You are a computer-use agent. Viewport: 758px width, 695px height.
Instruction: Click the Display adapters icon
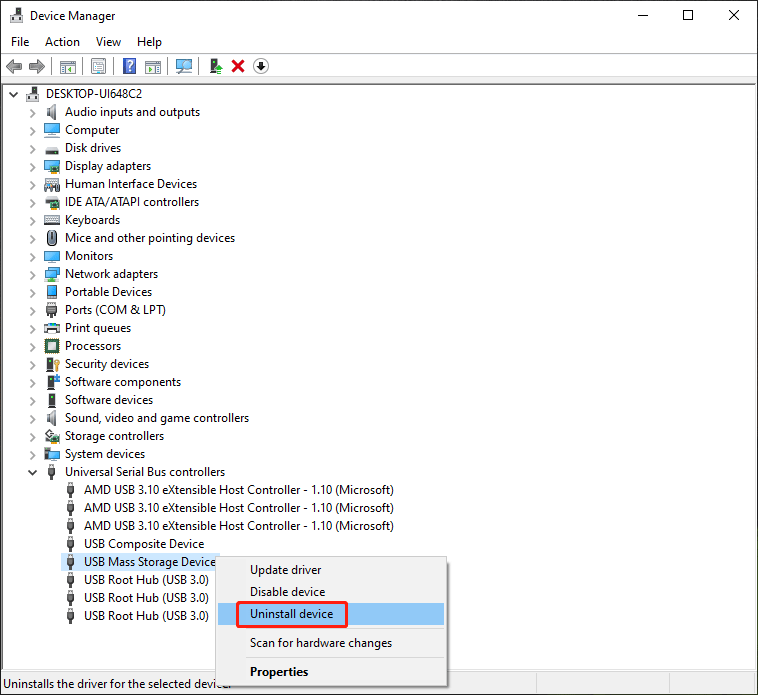(52, 166)
